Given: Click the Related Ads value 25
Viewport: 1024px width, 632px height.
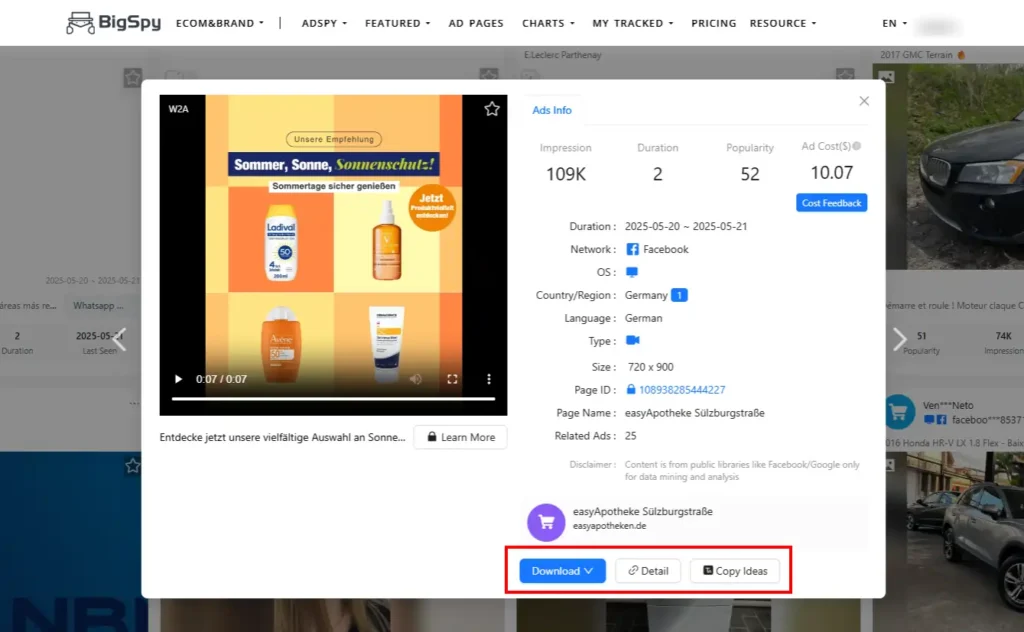Looking at the screenshot, I should (x=630, y=435).
